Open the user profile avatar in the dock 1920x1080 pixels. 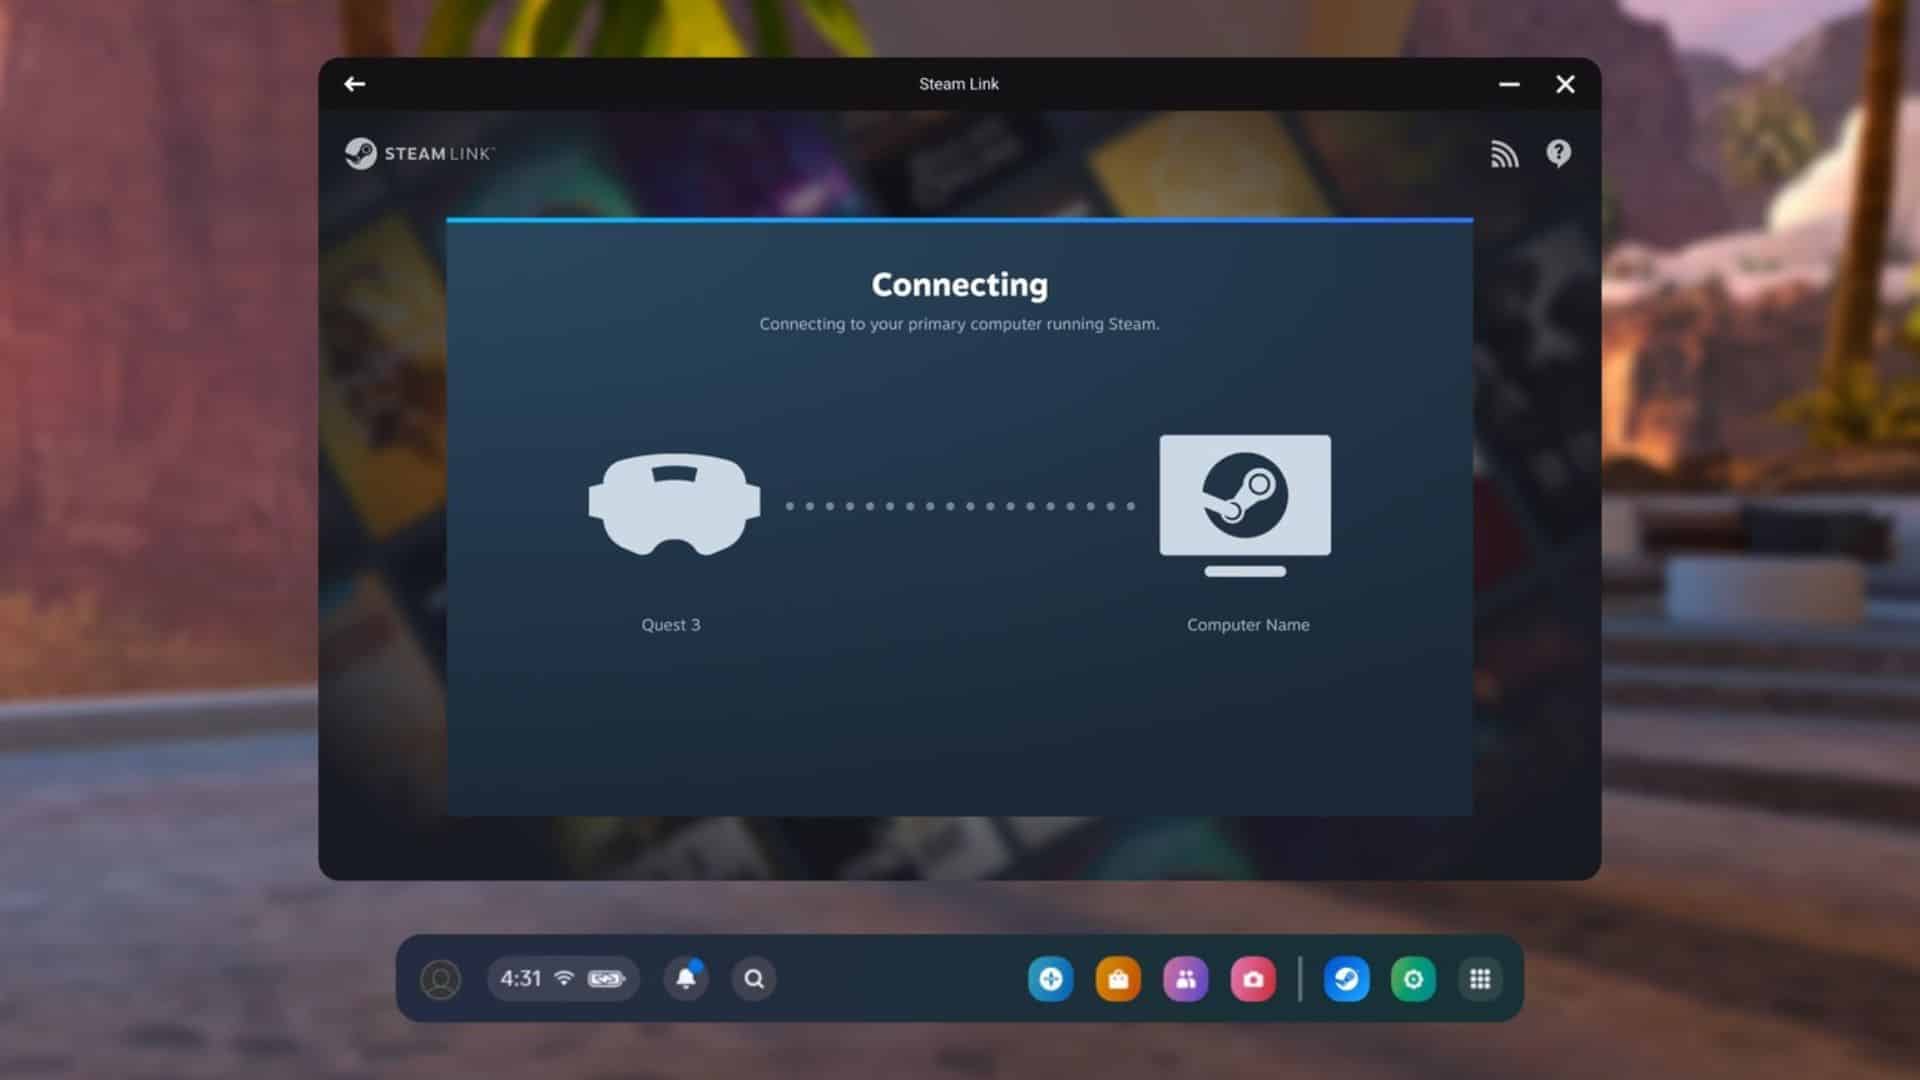[440, 979]
